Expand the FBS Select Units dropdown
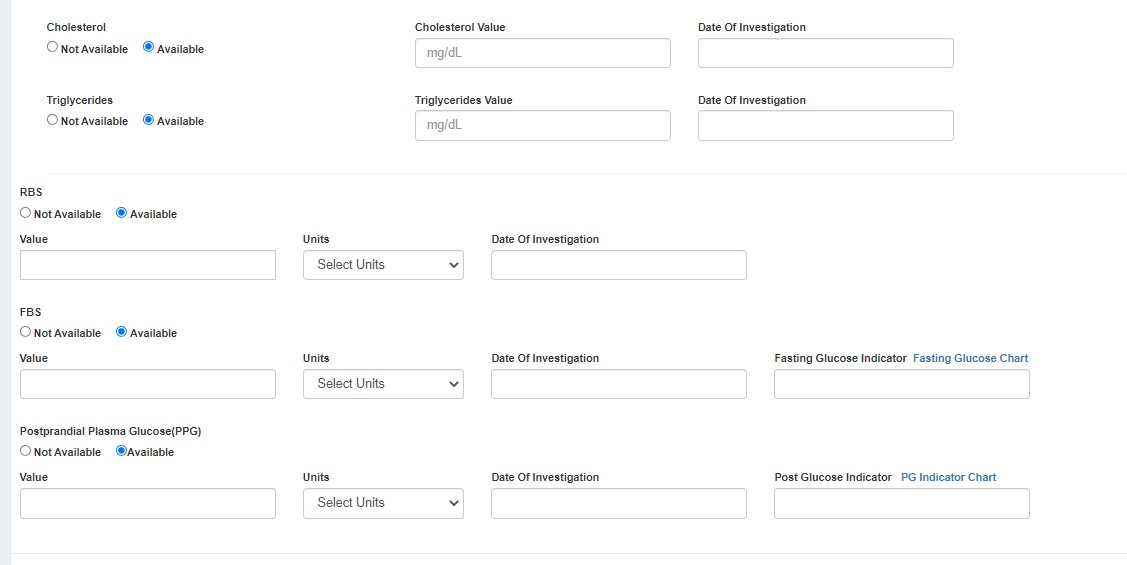Screen dimensions: 1127x565 (383, 384)
